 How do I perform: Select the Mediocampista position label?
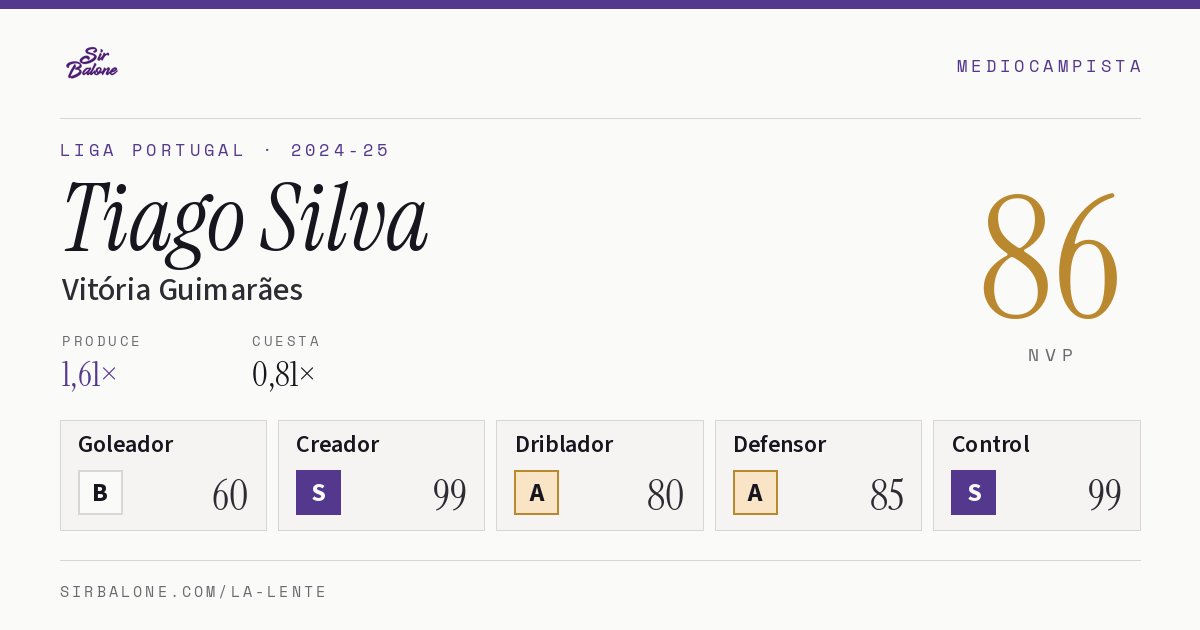point(1049,66)
